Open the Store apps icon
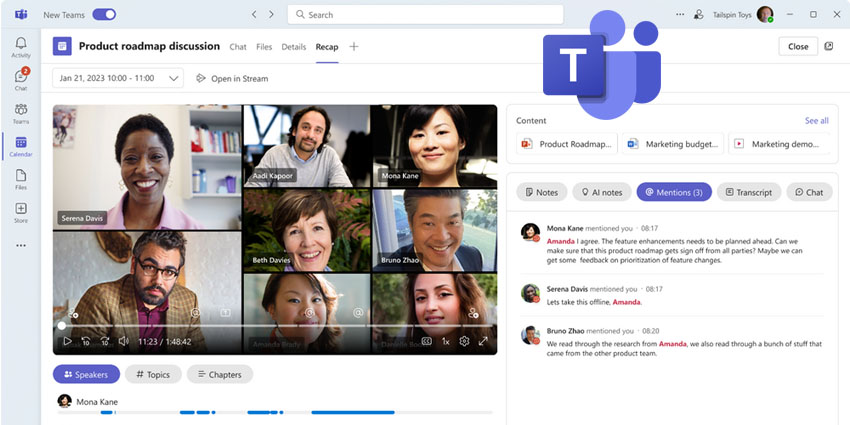 [x=20, y=212]
